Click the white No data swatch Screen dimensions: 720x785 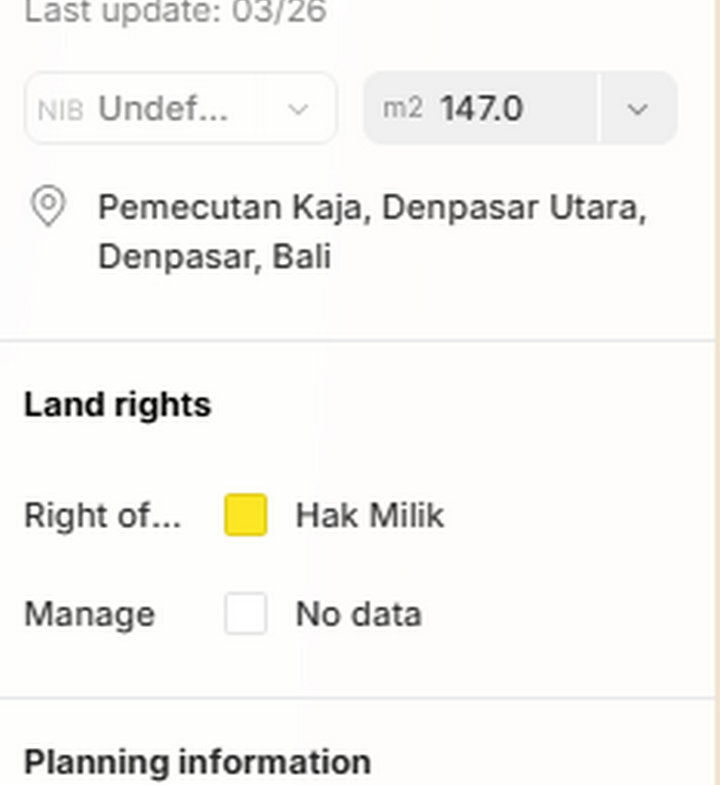click(x=245, y=613)
